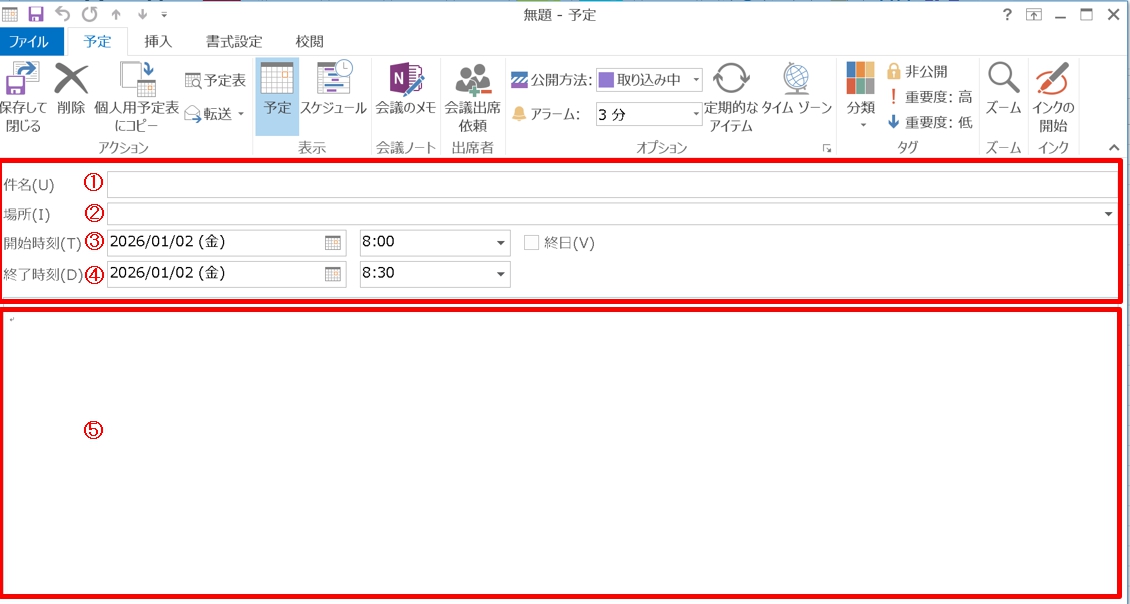Image resolution: width=1130 pixels, height=604 pixels.
Task: Switch to Scheduling (スケジュール) view
Action: click(x=333, y=88)
